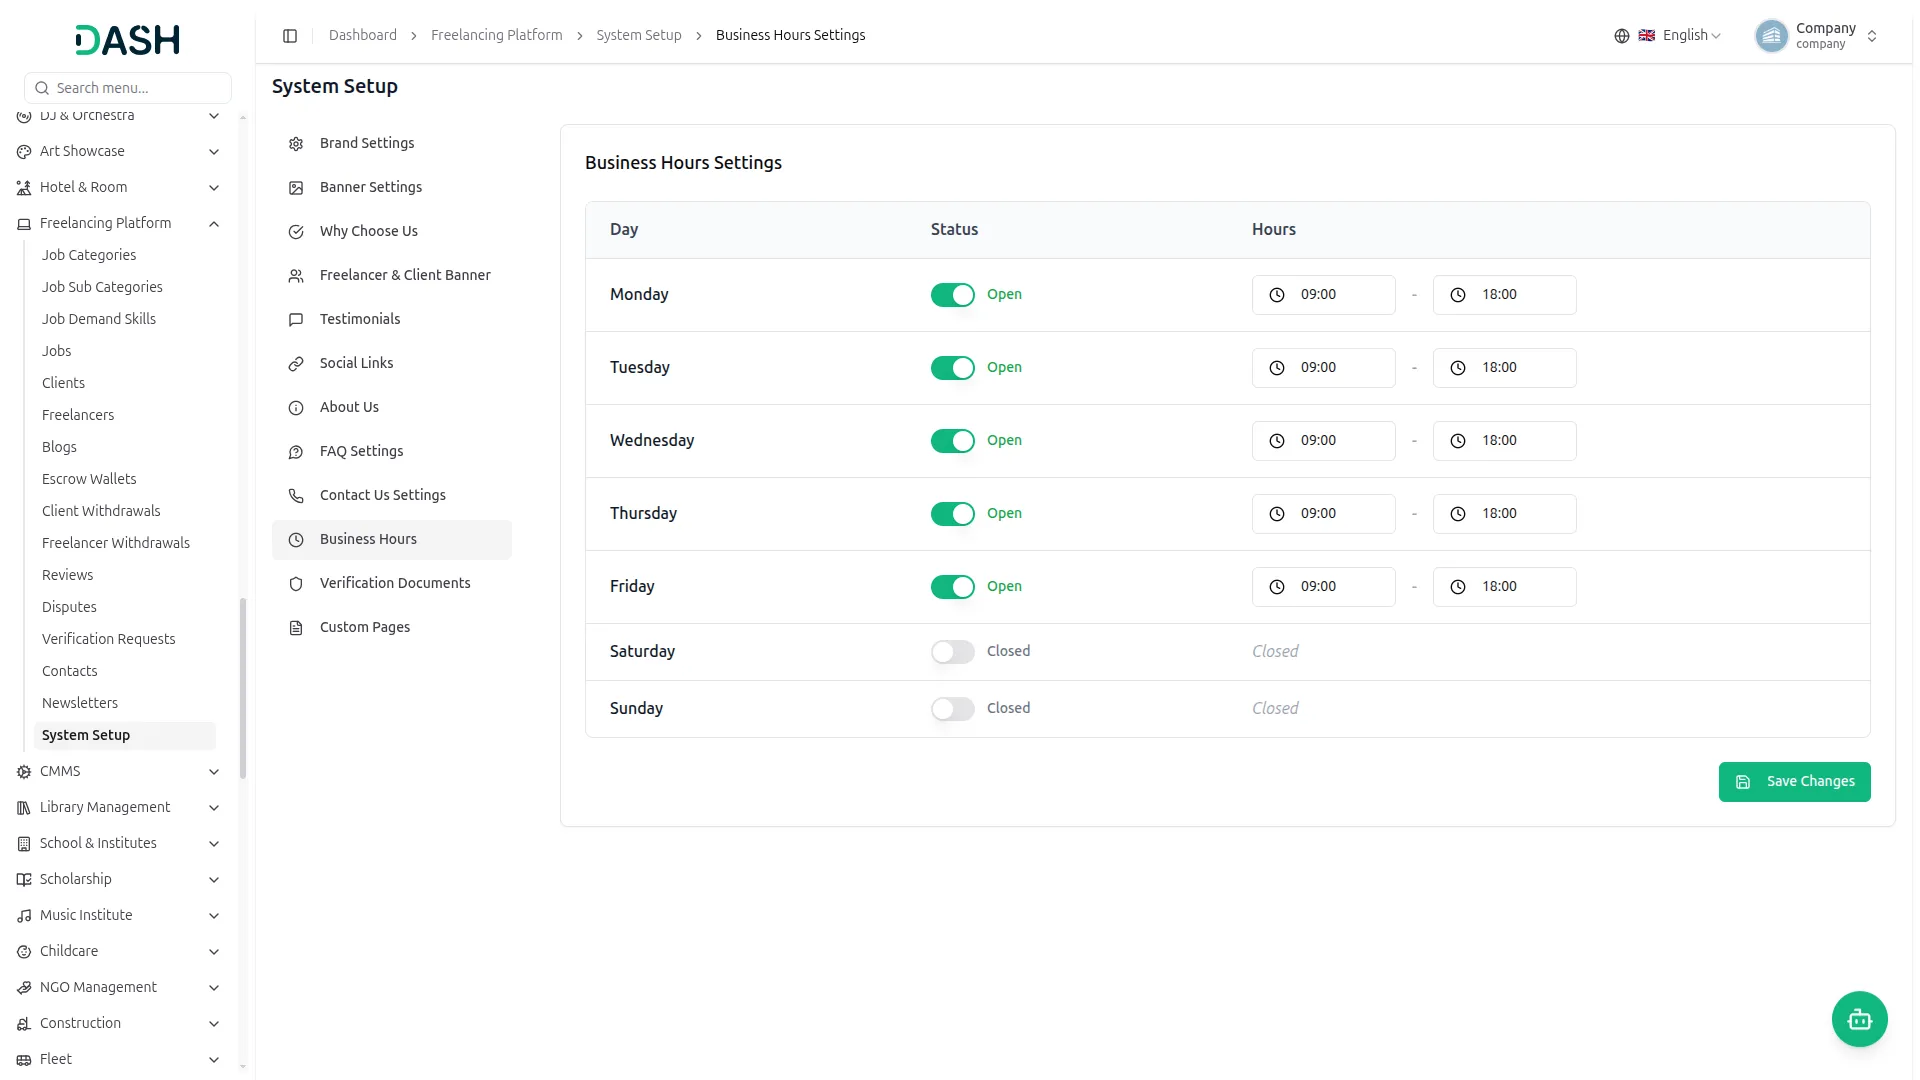
Task: Click the sidebar vertical scrollbar
Action: click(243, 688)
